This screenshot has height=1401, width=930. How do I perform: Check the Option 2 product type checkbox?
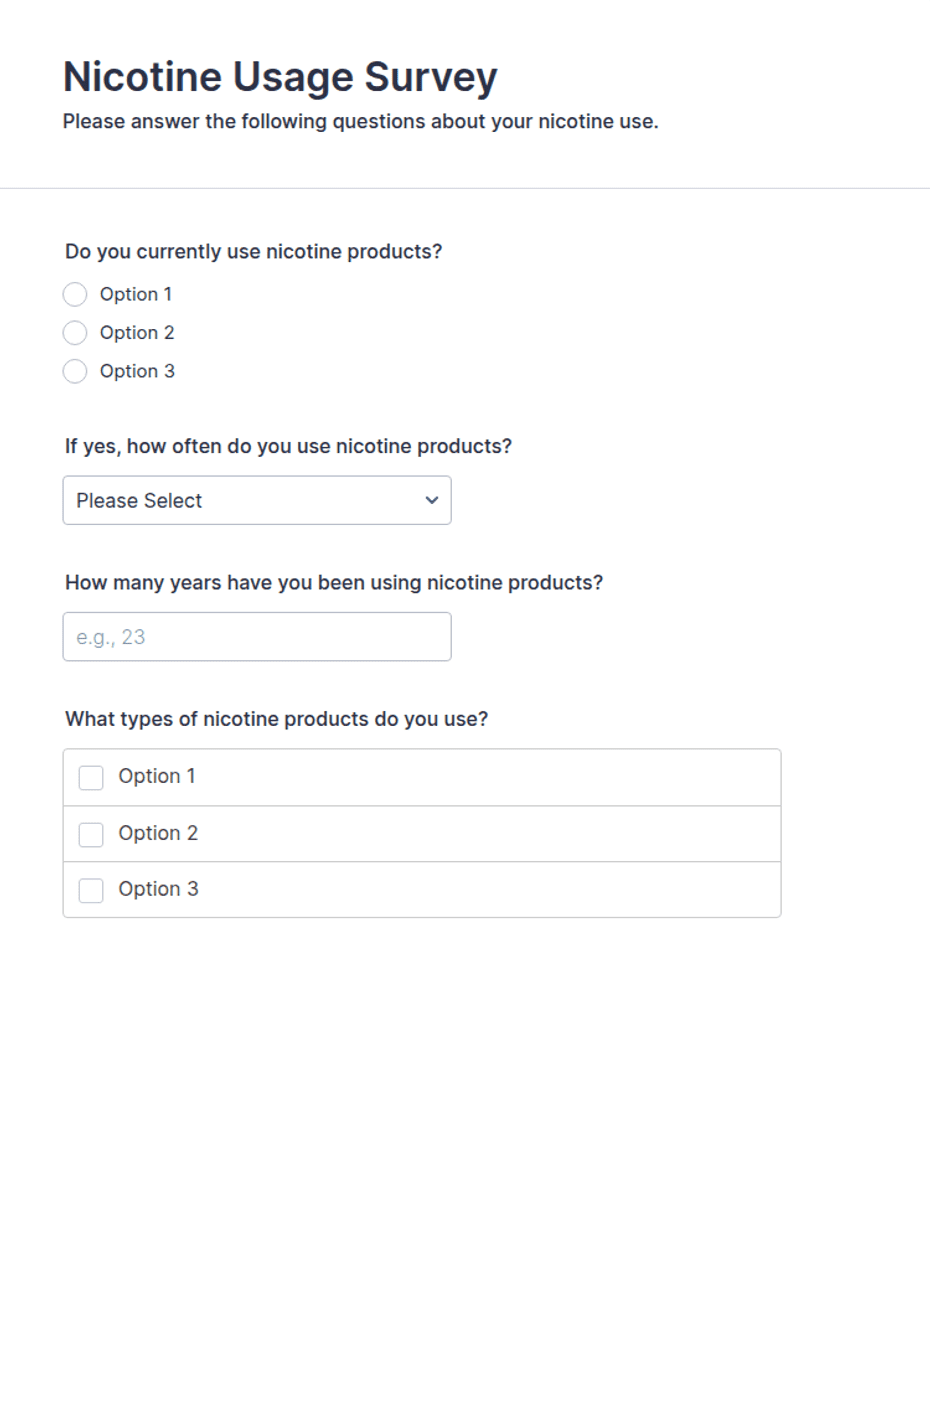point(91,834)
